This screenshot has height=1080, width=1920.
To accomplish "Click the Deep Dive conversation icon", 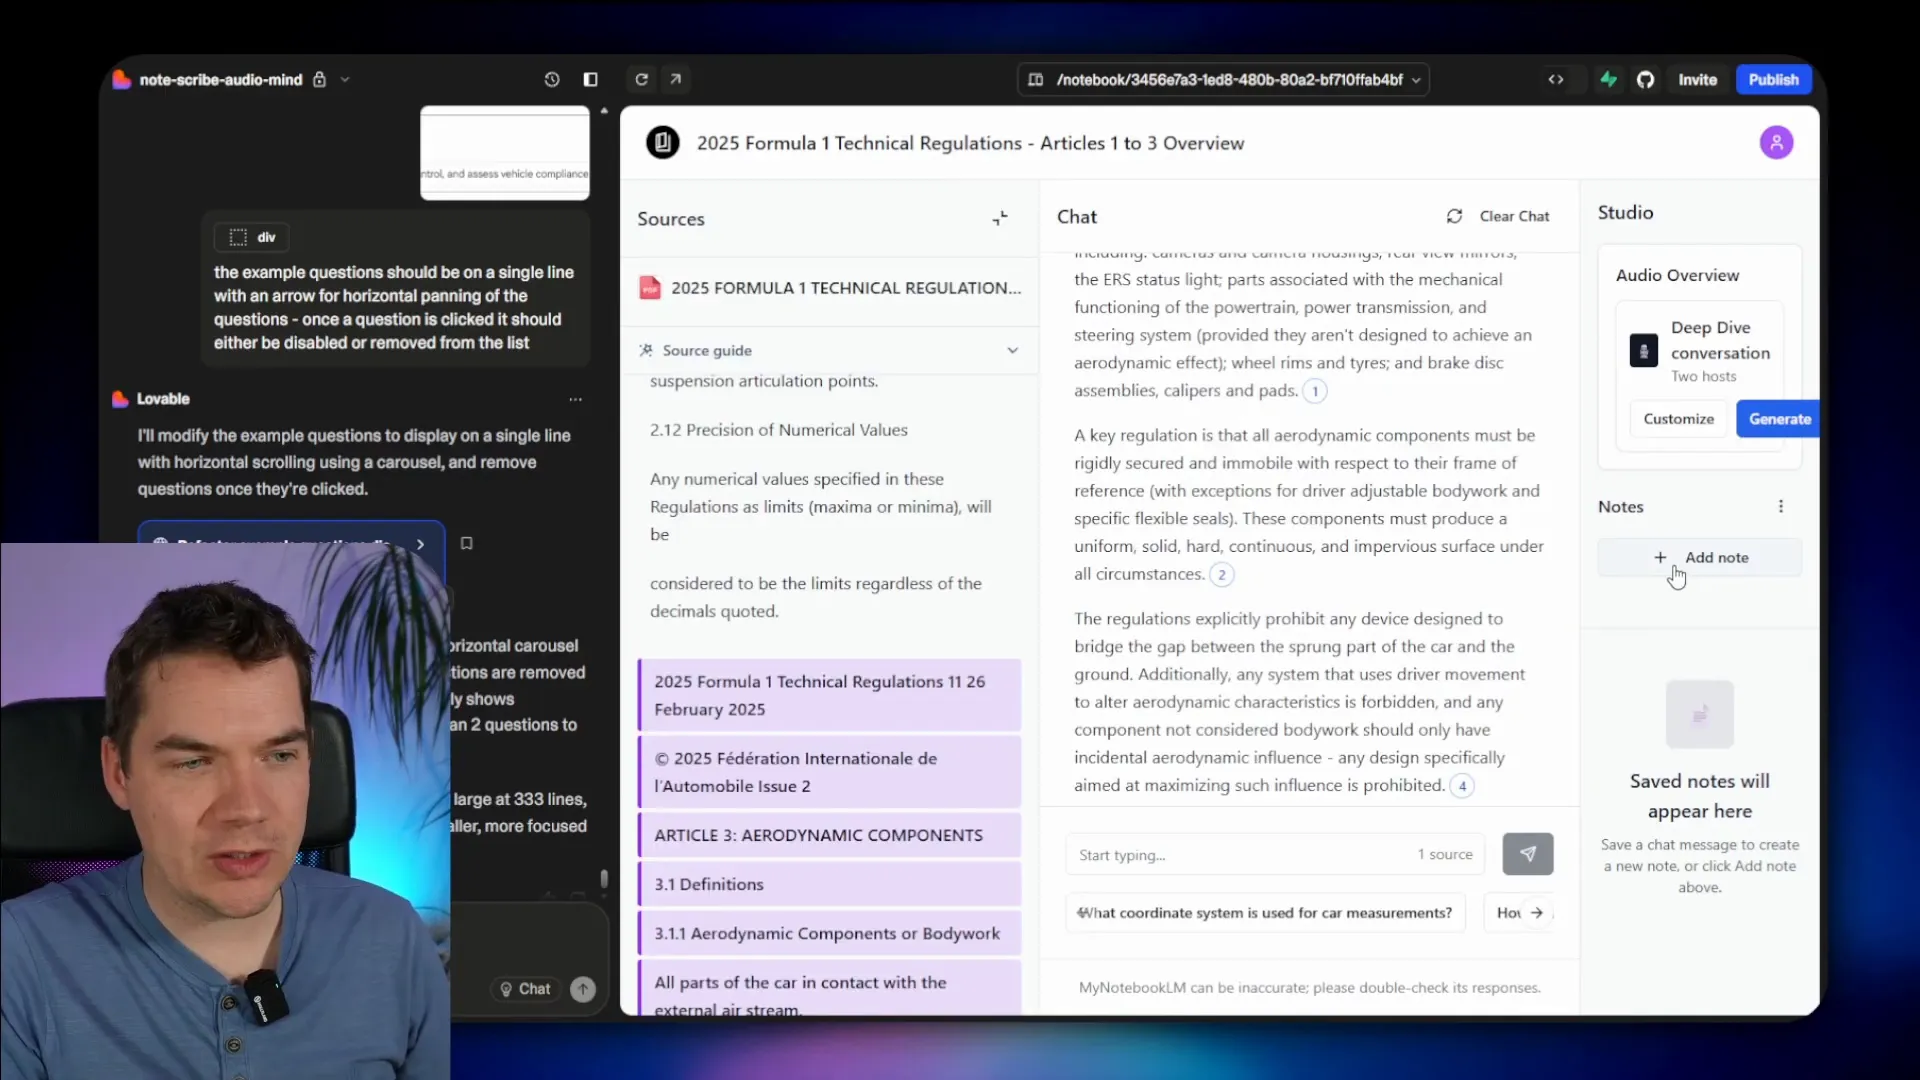I will tap(1643, 350).
